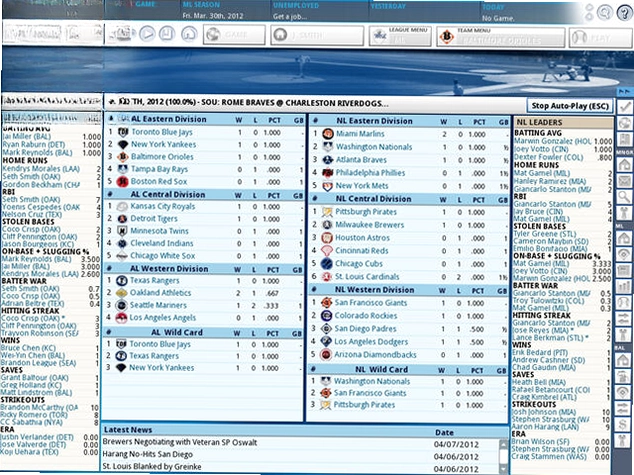Open the PLAY menu button

(599, 38)
